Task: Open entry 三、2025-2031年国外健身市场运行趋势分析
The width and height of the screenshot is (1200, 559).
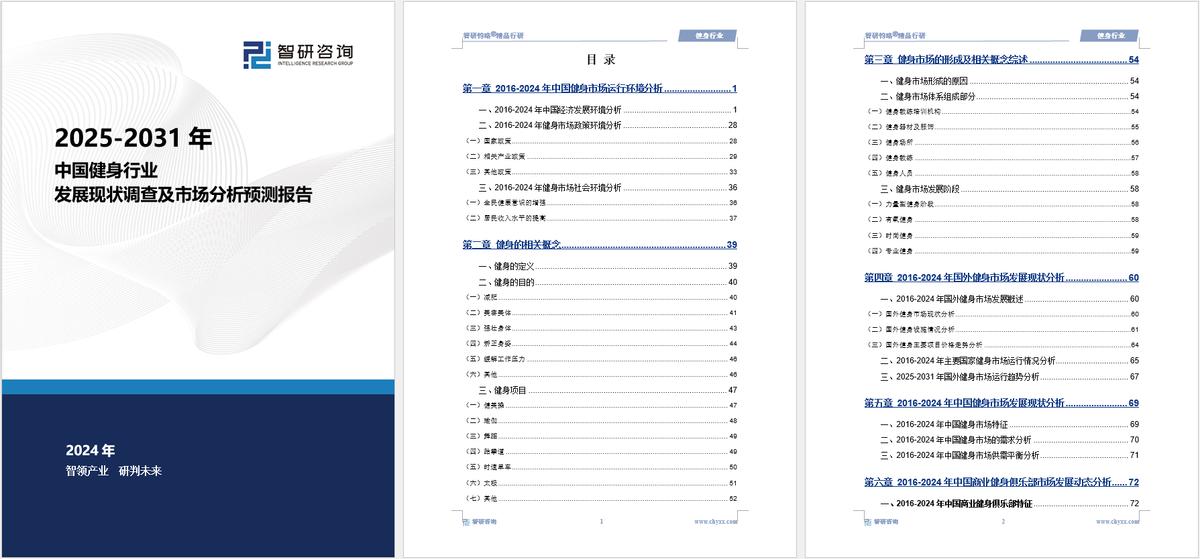Action: [x=1009, y=376]
